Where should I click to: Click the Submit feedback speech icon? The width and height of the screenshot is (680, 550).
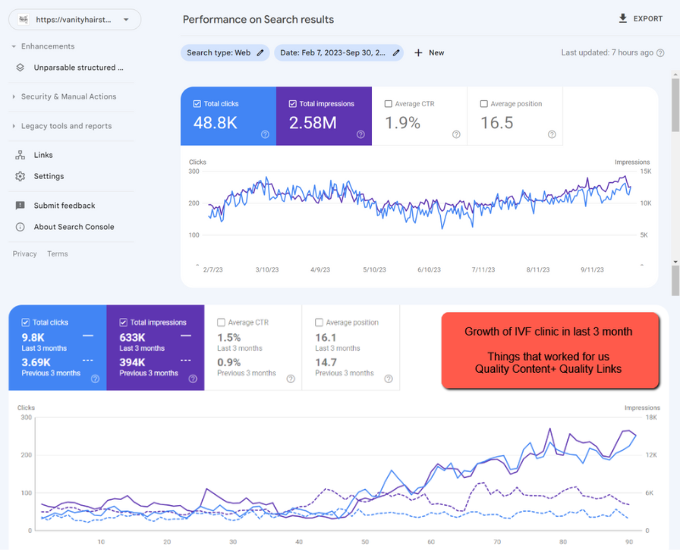(20, 206)
